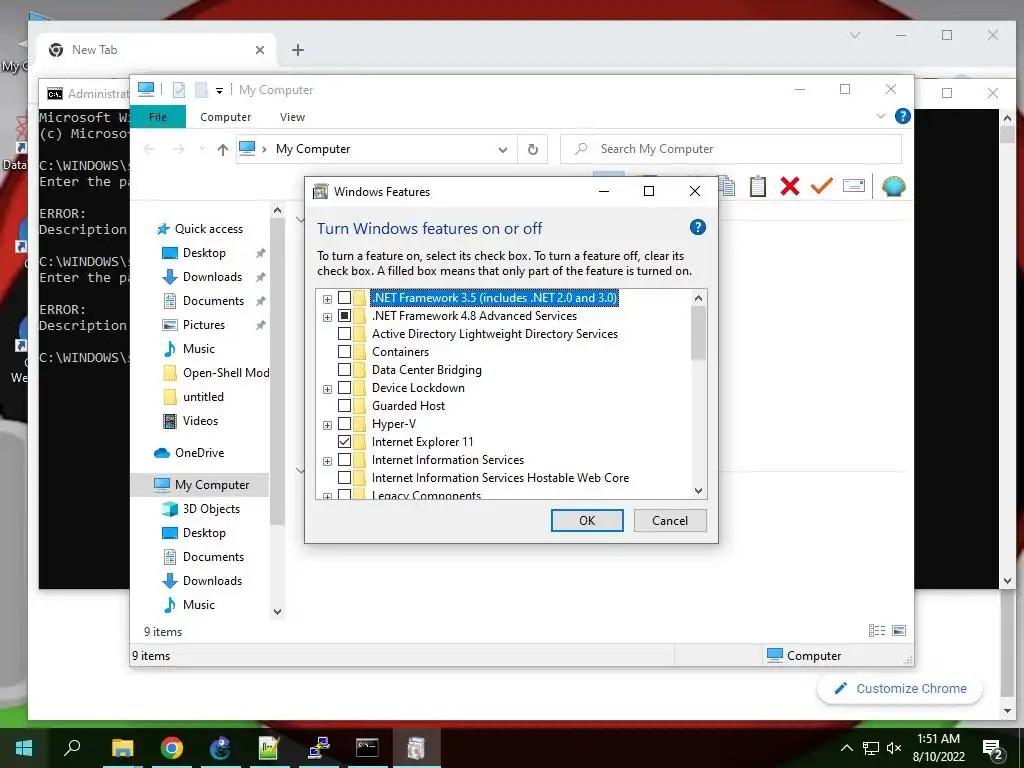Show hidden system tray icons
The height and width of the screenshot is (768, 1024).
pyautogui.click(x=846, y=748)
